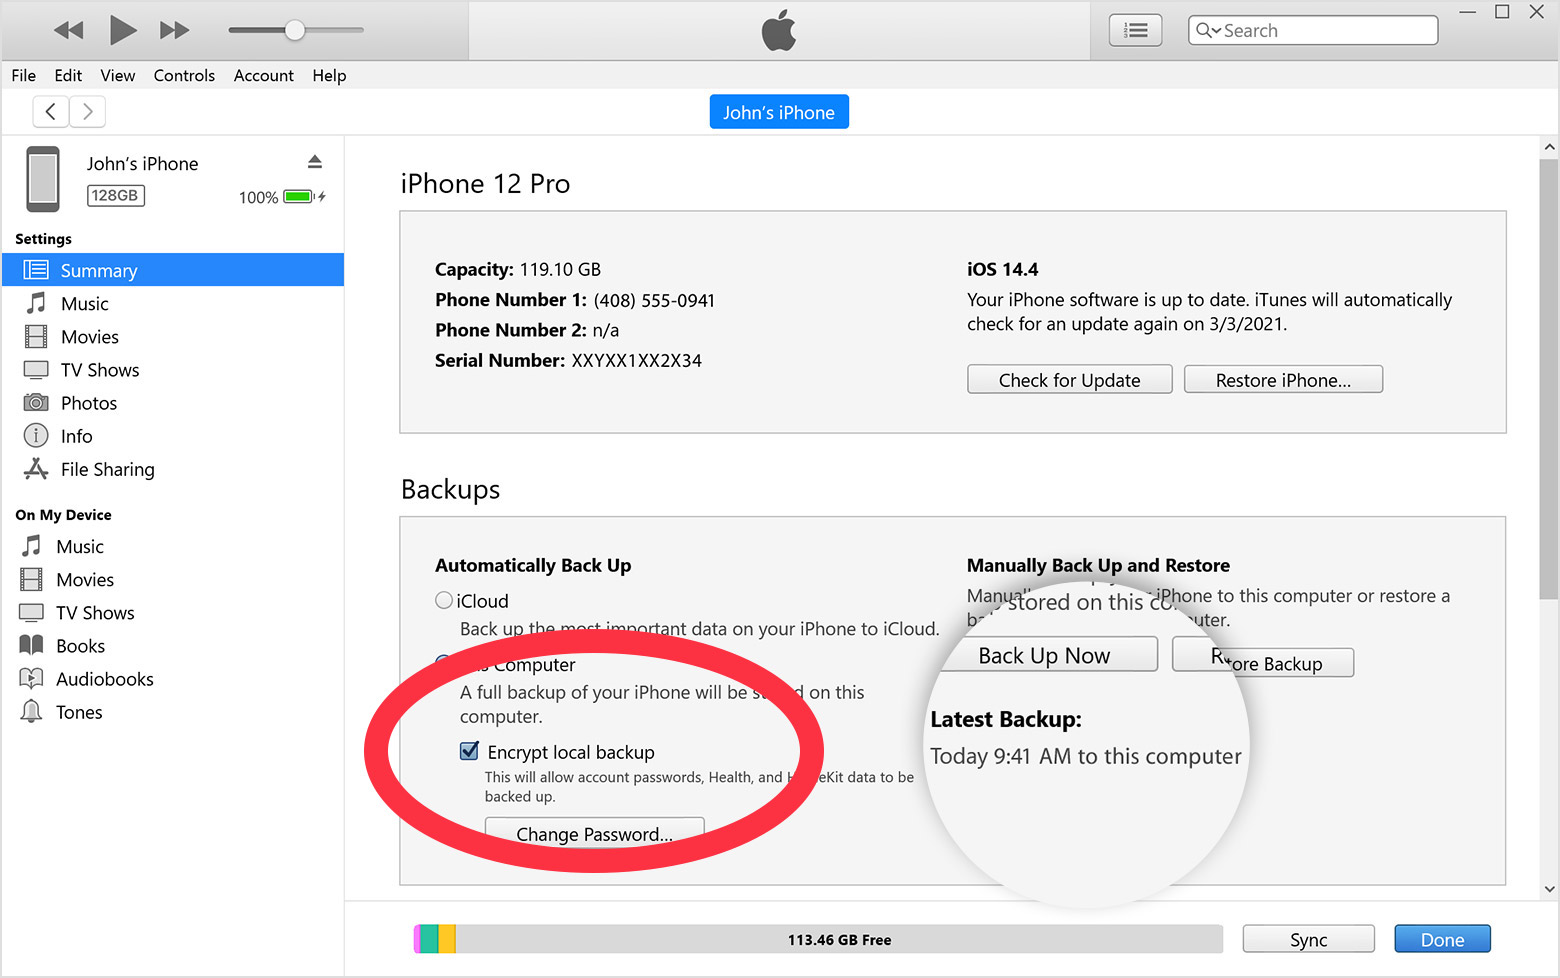Toggle Encrypt local backup checkbox

[469, 751]
